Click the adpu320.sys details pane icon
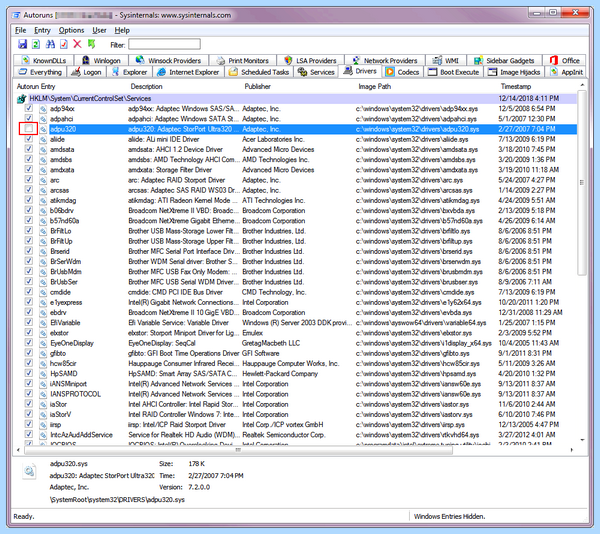The height and width of the screenshot is (534, 600). point(29,471)
